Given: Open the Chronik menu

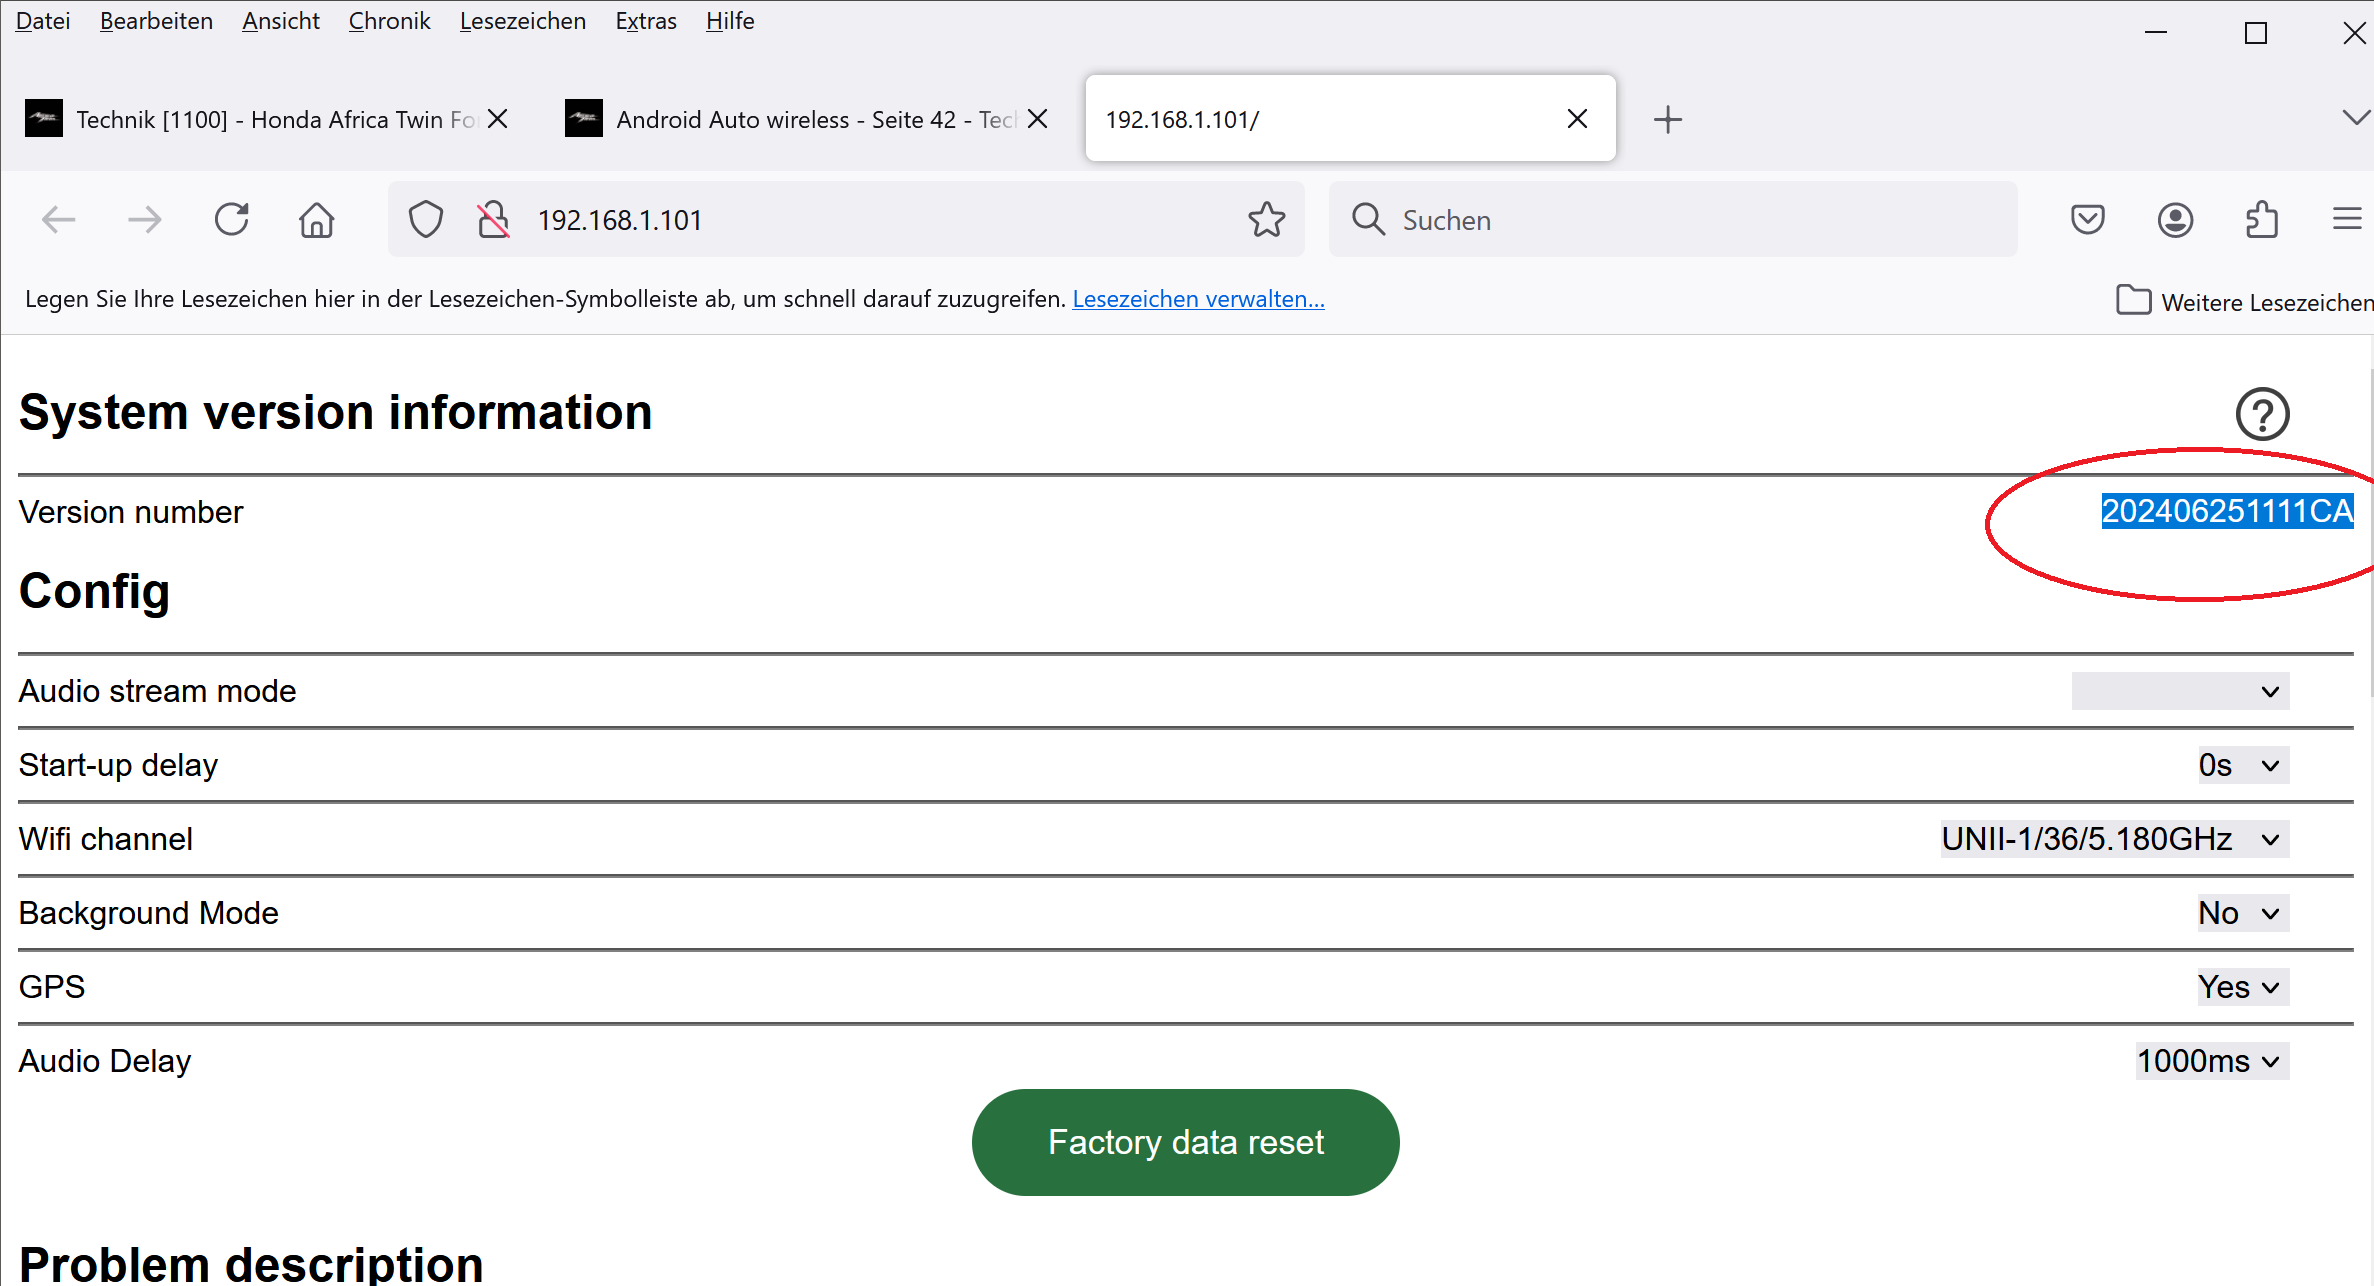Looking at the screenshot, I should (x=389, y=21).
